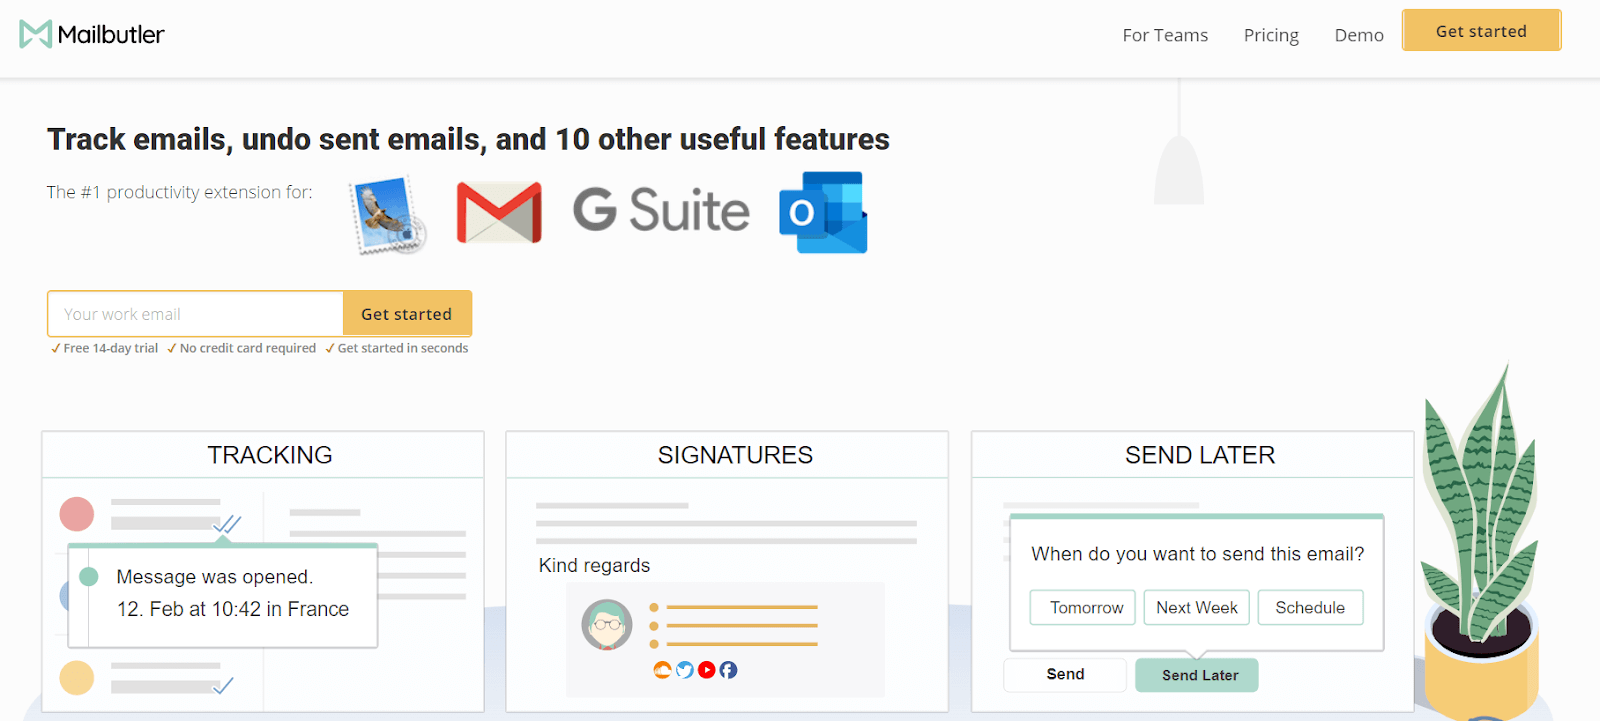Click 'Get started in seconds' text
This screenshot has height=721, width=1600.
coord(403,348)
